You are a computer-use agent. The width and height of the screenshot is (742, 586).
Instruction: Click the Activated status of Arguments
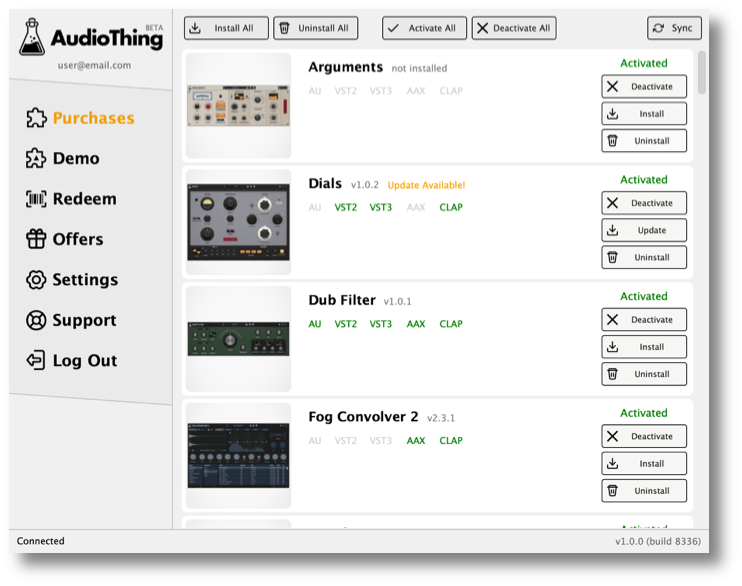(644, 63)
